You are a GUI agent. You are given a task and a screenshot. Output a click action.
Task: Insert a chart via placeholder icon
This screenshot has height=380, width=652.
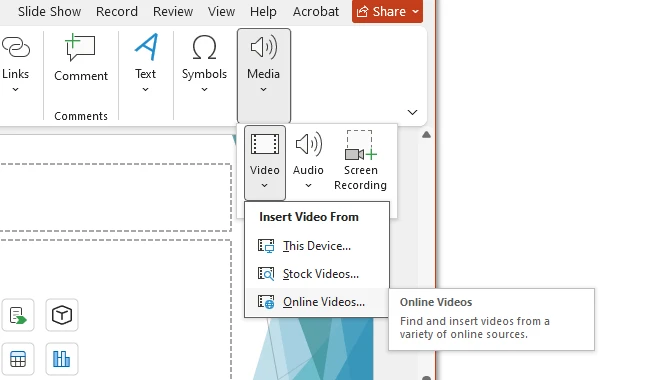(62, 359)
